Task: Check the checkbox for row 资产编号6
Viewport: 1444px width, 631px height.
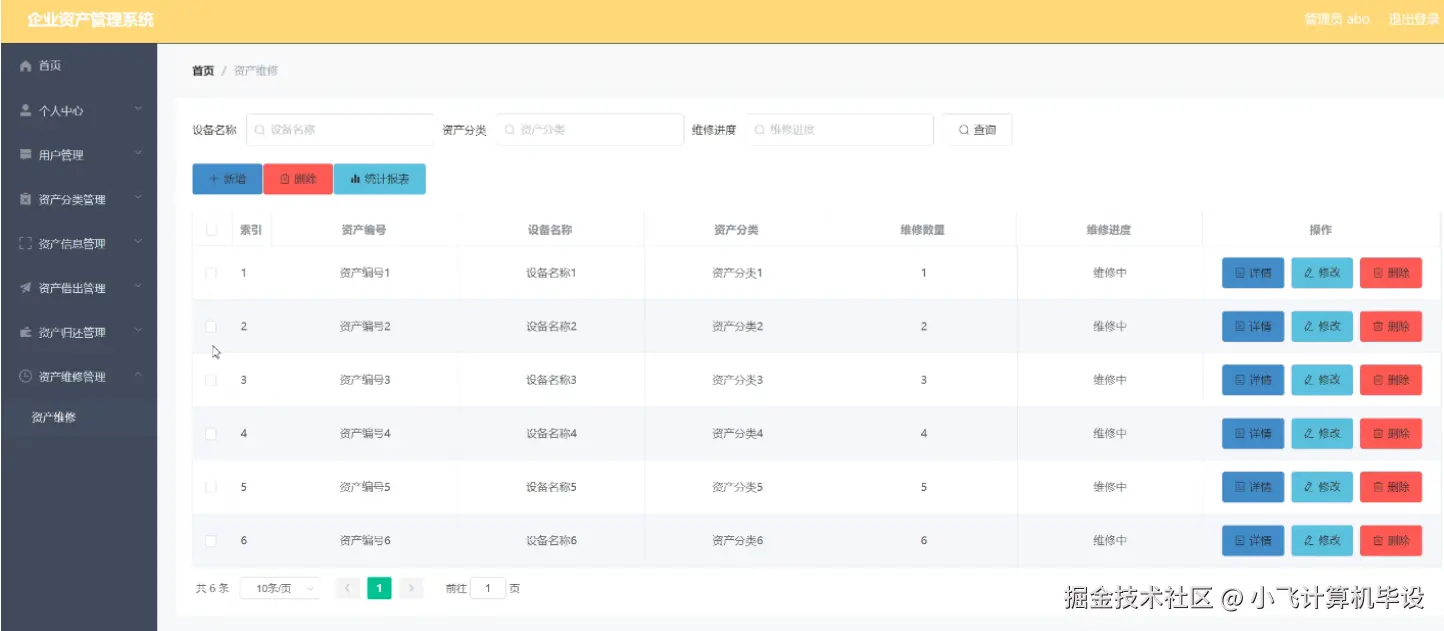Action: pyautogui.click(x=211, y=541)
